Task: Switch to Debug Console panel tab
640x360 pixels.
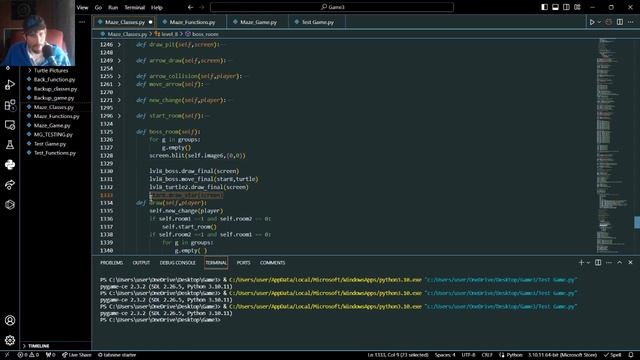Action: pos(178,263)
